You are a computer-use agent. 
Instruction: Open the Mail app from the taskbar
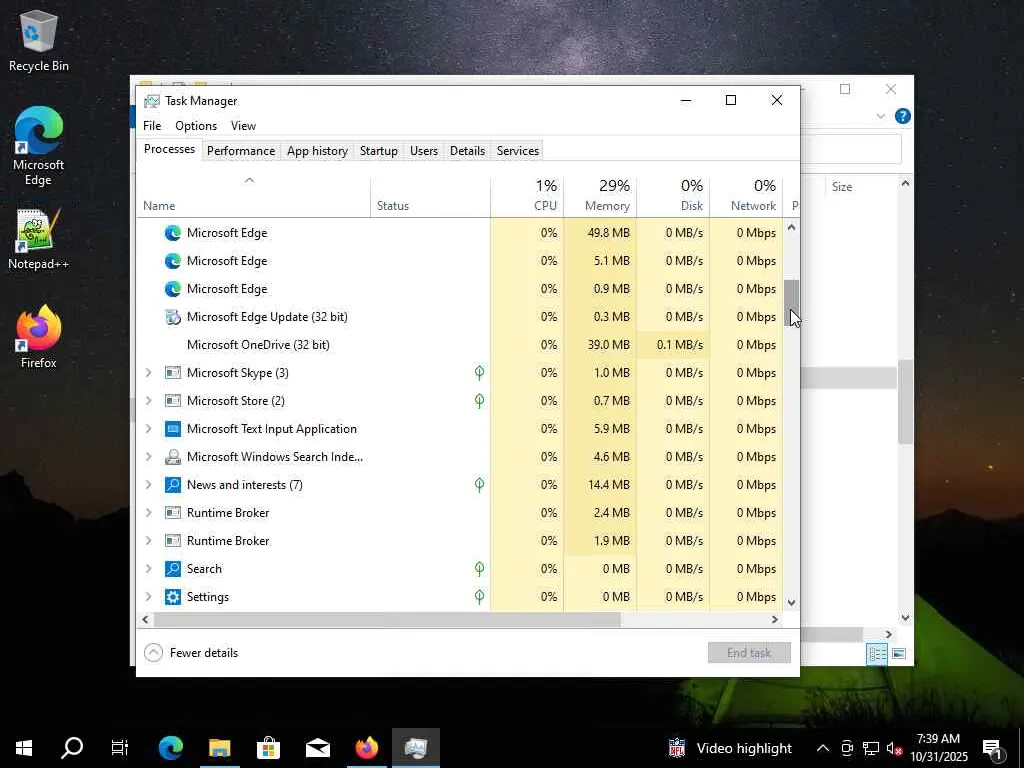click(317, 748)
